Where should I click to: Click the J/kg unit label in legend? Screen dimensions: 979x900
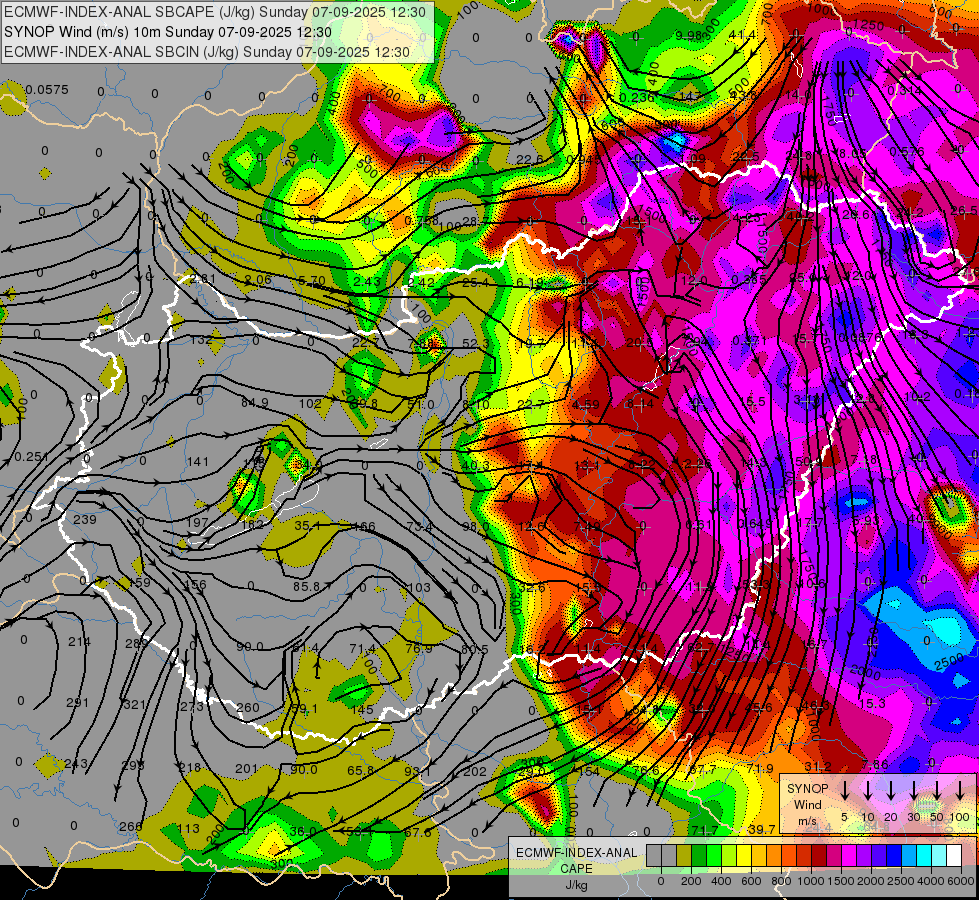[x=576, y=884]
